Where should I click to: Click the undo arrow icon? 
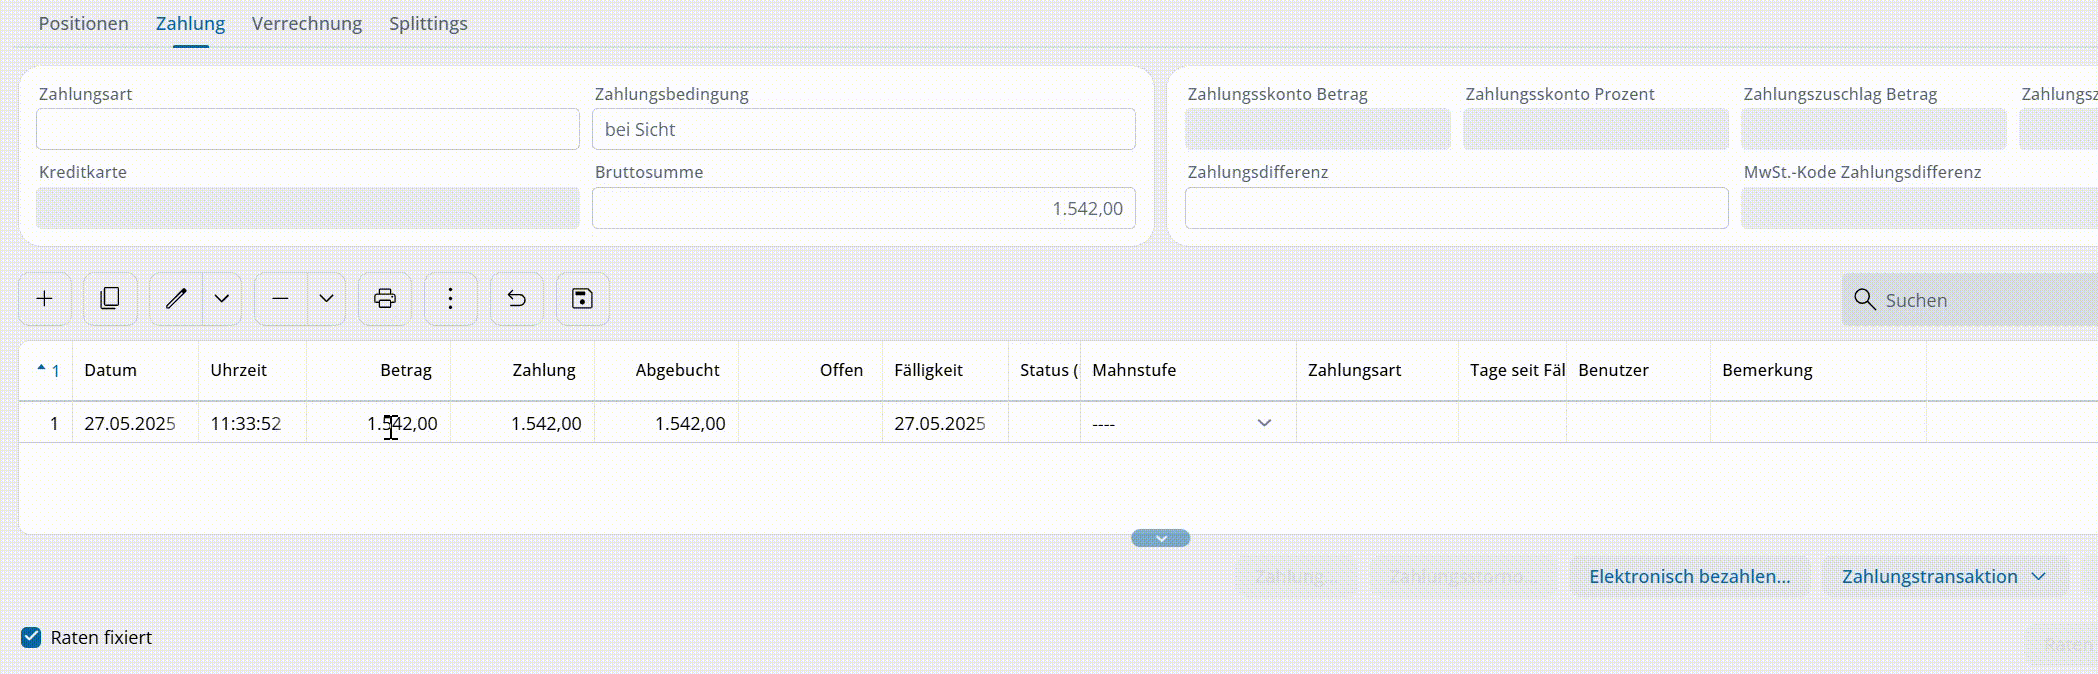pyautogui.click(x=517, y=299)
